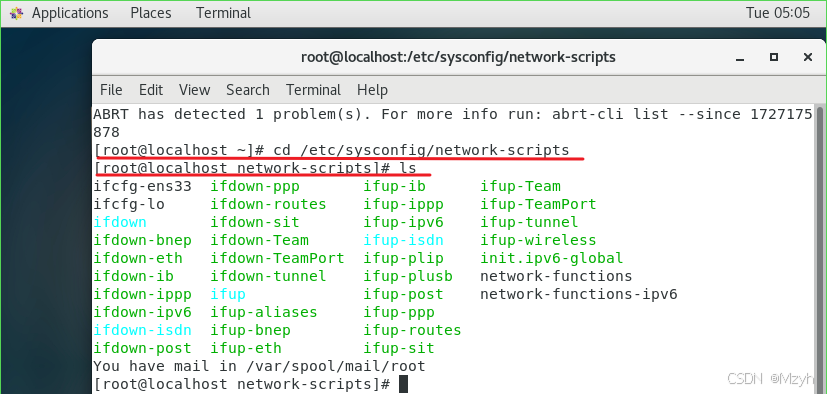The width and height of the screenshot is (827, 394).
Task: Click the cyan ifdown entry
Action: pyautogui.click(x=120, y=222)
